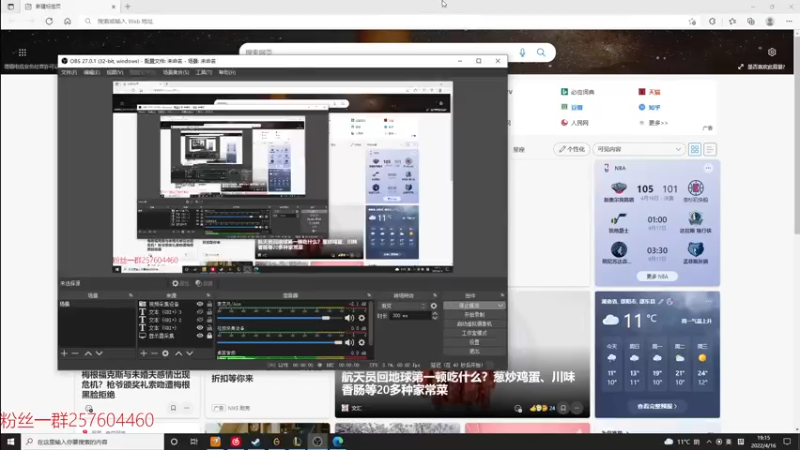Launch Steam from the taskbar
The image size is (800, 450).
256,441
